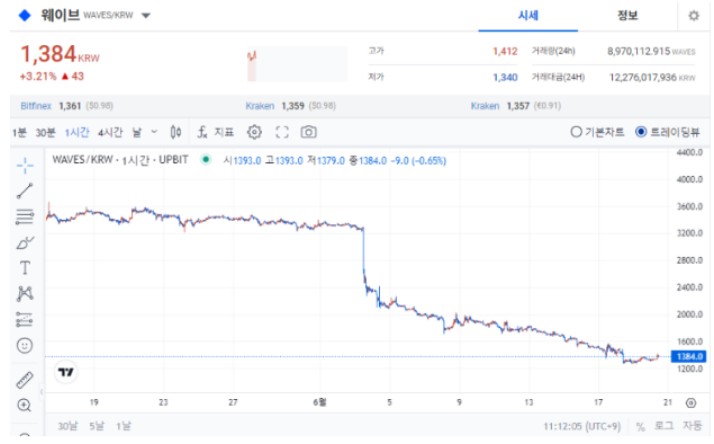Set chart interval to 1시간
Image resolution: width=714 pixels, height=444 pixels.
pyautogui.click(x=76, y=133)
